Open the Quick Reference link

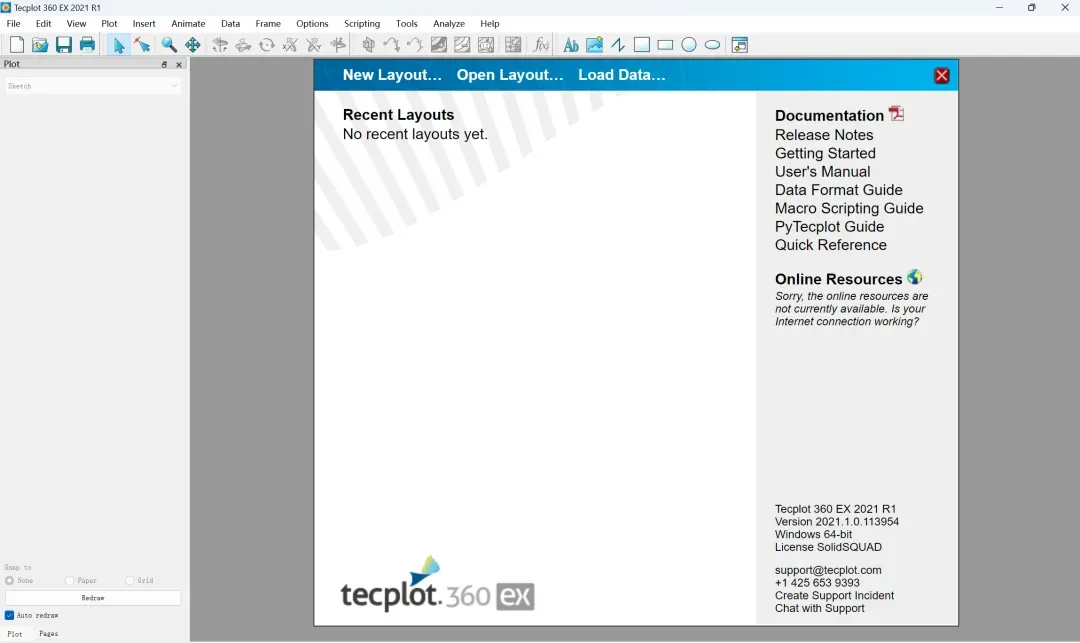(x=831, y=245)
